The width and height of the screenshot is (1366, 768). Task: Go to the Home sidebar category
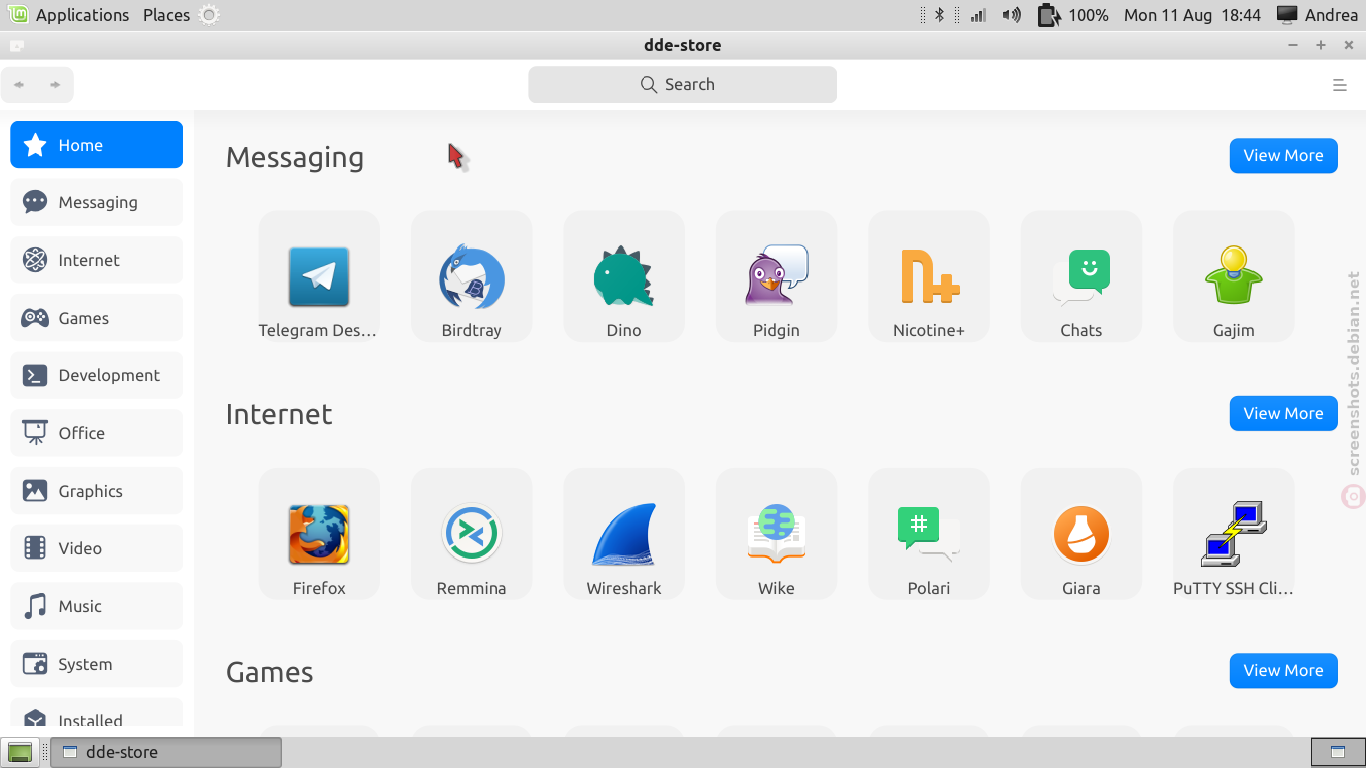(x=97, y=145)
